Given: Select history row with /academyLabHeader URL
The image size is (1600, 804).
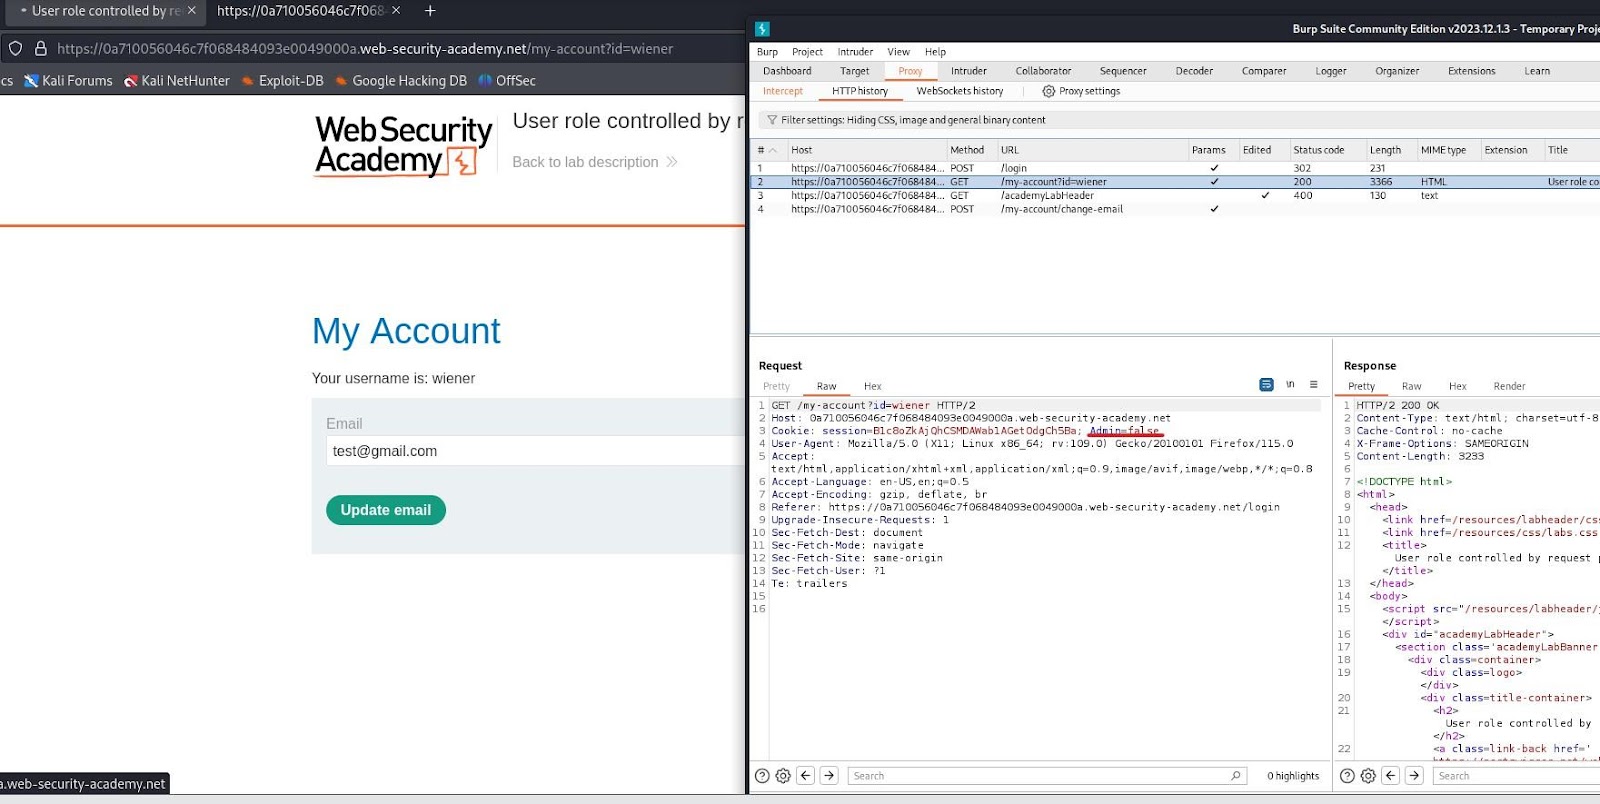Looking at the screenshot, I should (x=1175, y=196).
